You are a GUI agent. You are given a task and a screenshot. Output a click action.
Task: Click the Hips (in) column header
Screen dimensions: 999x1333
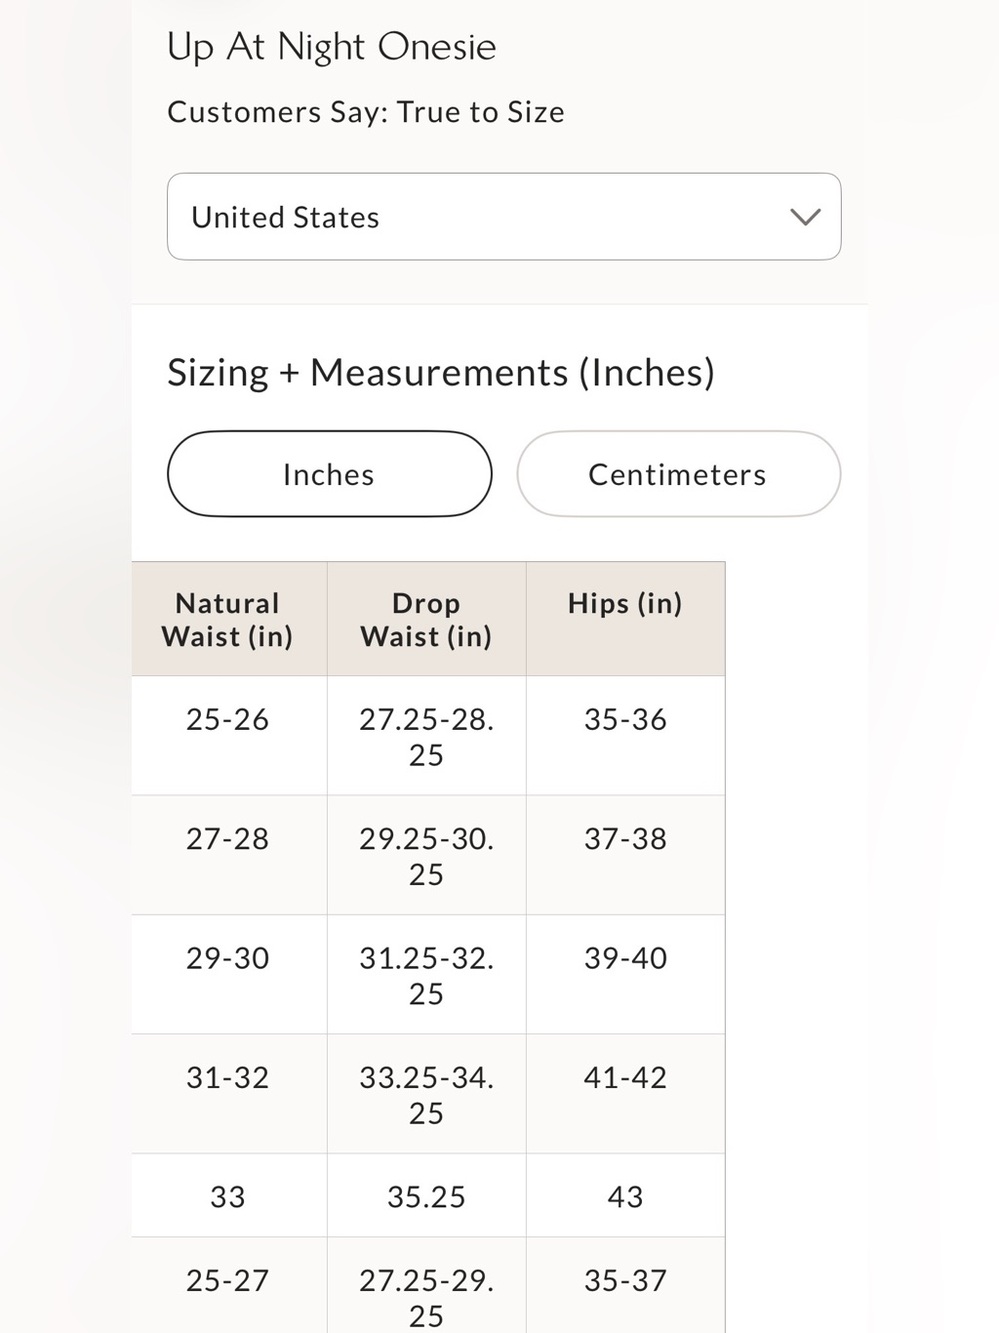coord(626,619)
